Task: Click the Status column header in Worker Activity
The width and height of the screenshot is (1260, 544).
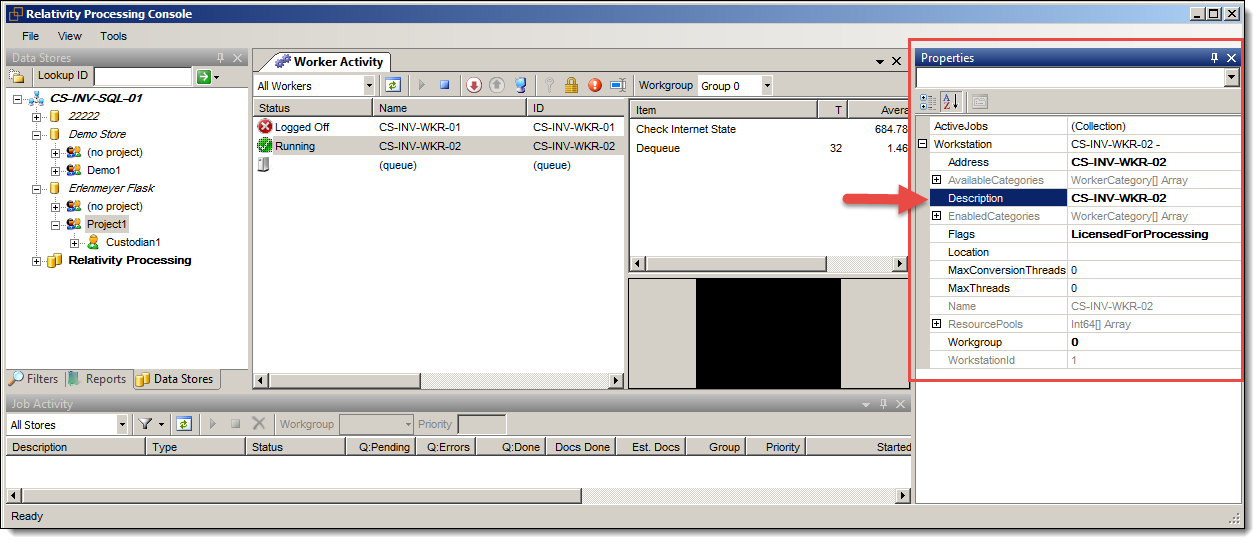Action: (x=312, y=108)
